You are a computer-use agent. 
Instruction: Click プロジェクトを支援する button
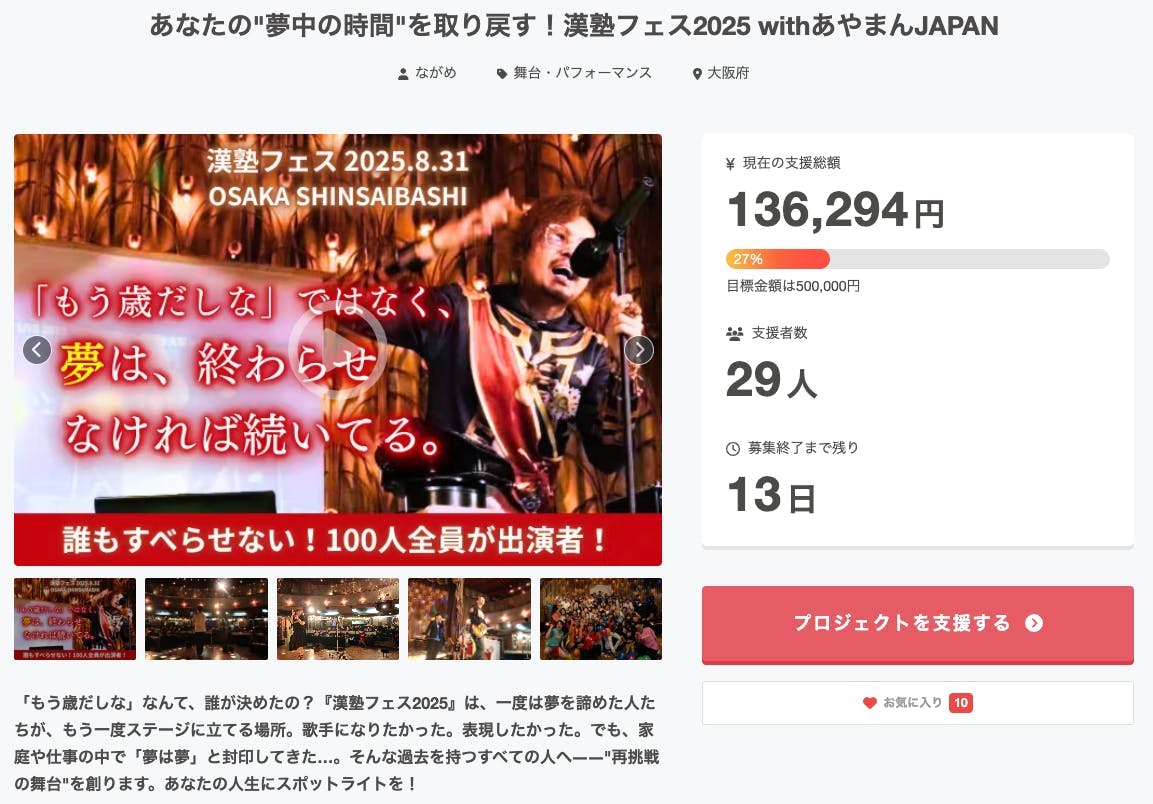(x=918, y=625)
